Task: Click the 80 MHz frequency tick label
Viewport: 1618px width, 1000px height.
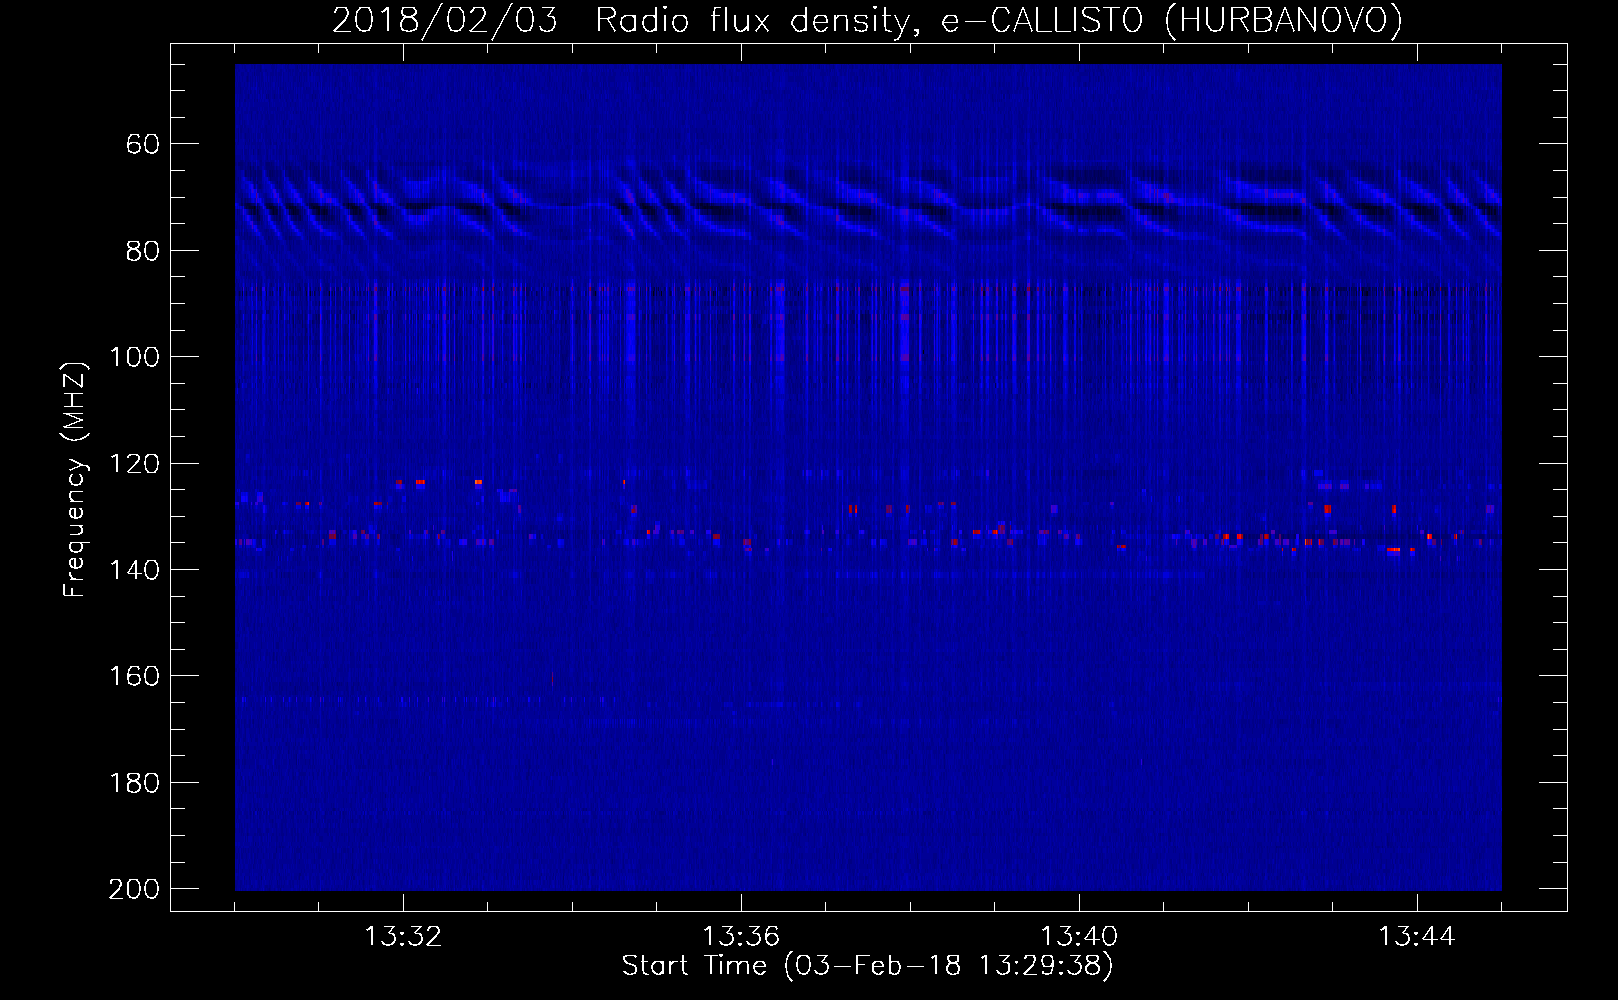Action: 143,251
